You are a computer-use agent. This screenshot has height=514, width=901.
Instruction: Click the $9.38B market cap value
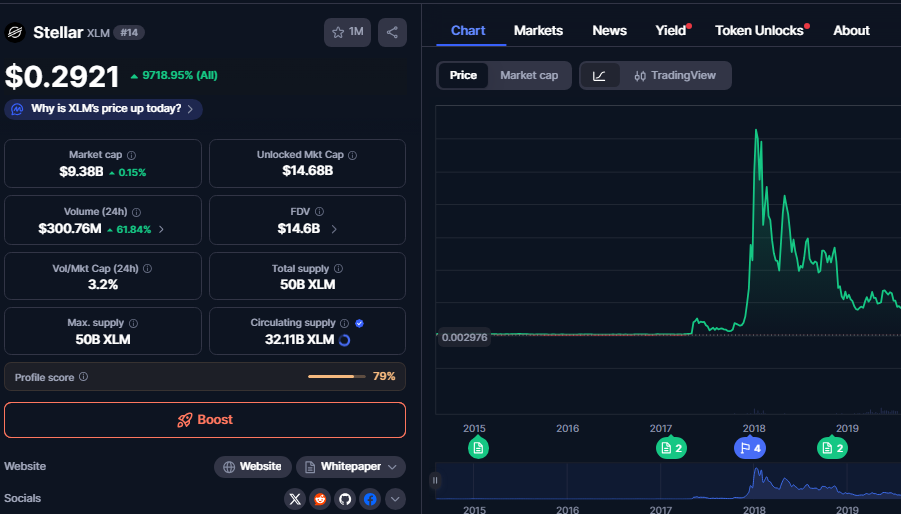(81, 172)
